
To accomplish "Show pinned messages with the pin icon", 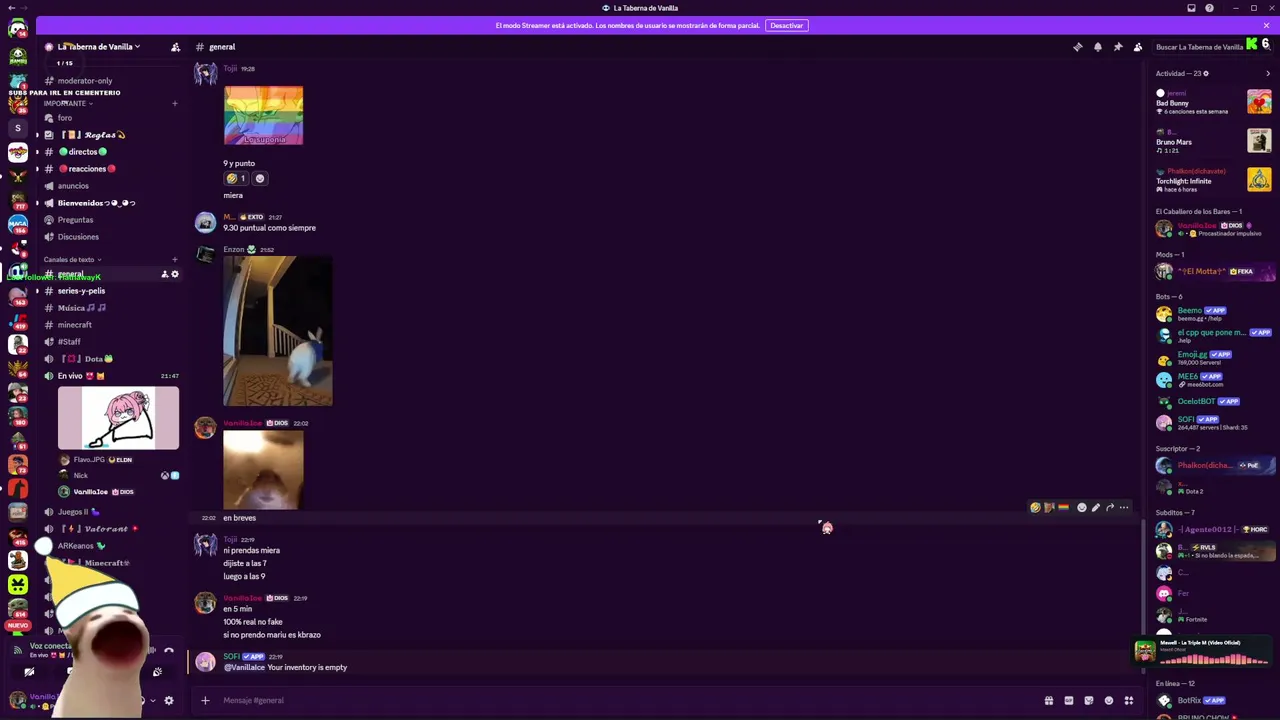I will (1117, 47).
